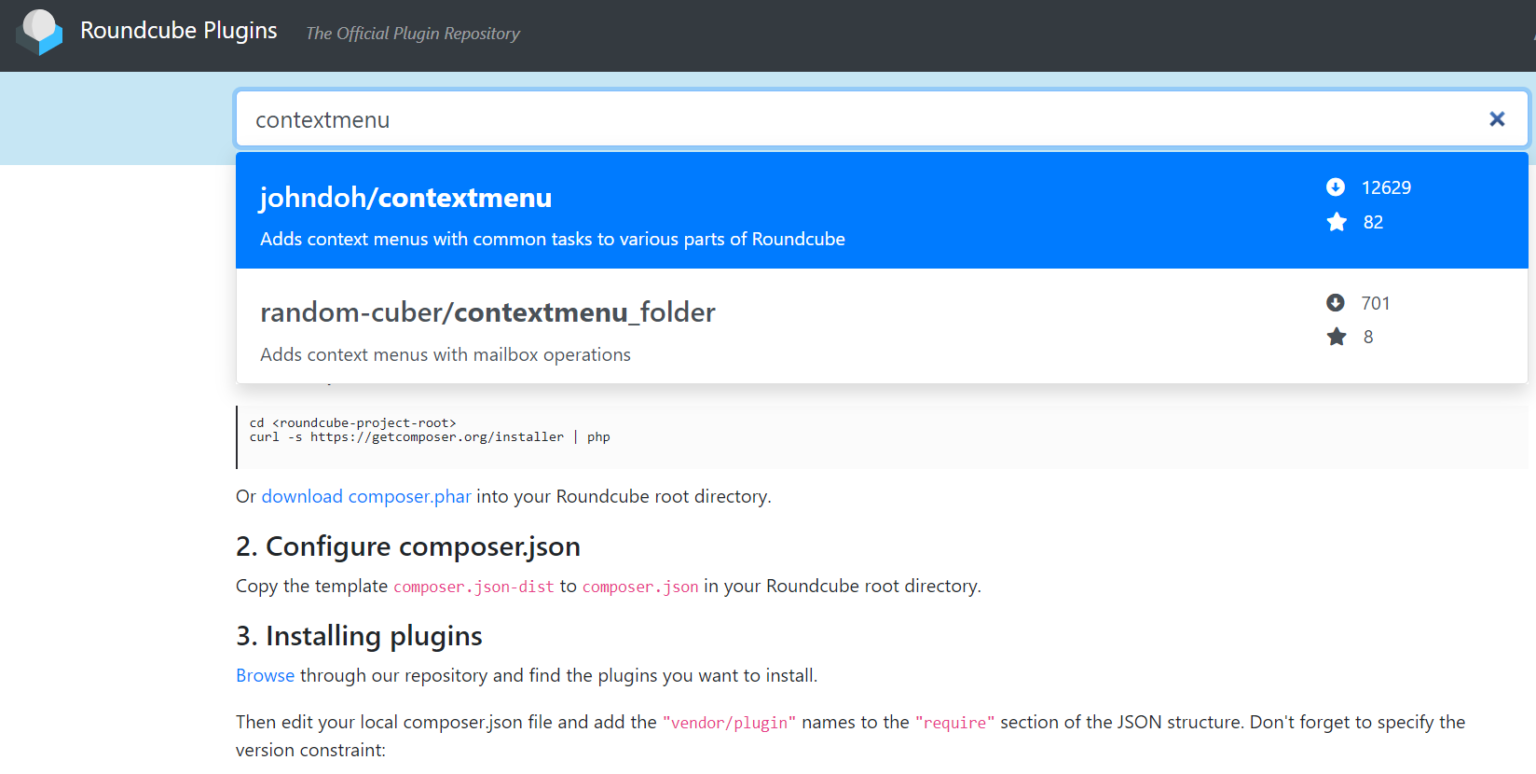The width and height of the screenshot is (1536, 774).
Task: Clear the search with the X icon
Action: (1497, 119)
